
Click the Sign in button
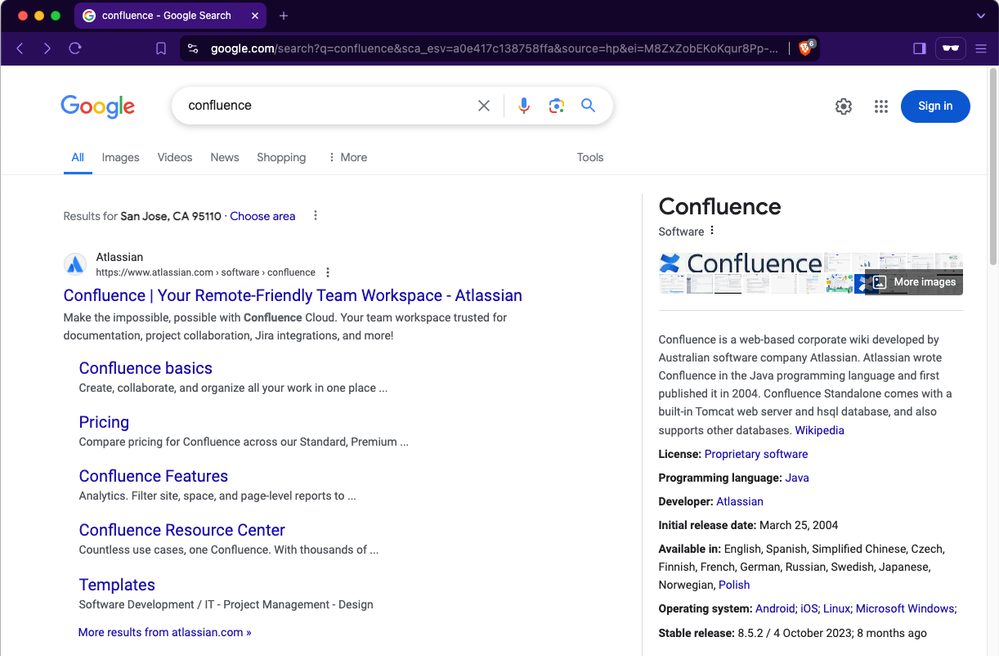point(935,106)
